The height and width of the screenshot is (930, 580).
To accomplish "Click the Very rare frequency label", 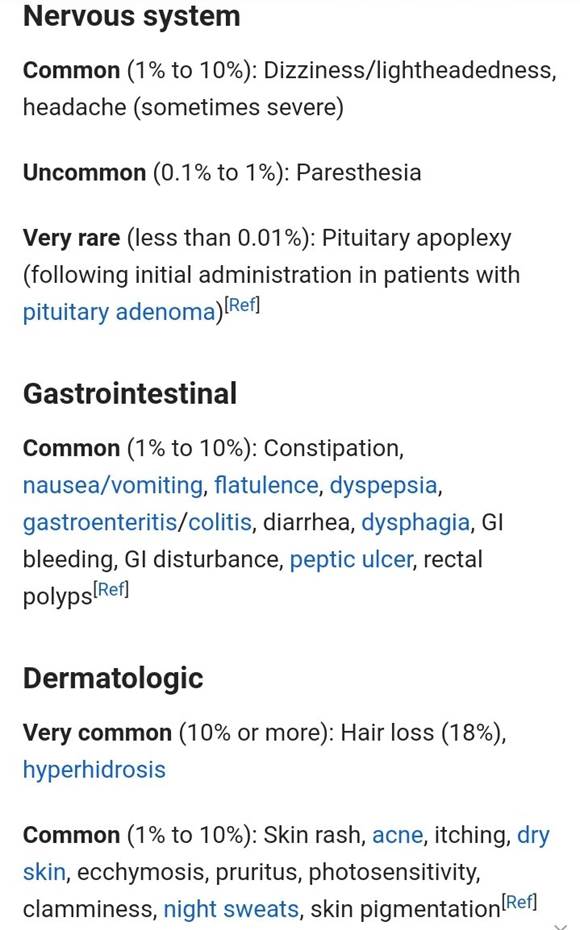I will [71, 238].
